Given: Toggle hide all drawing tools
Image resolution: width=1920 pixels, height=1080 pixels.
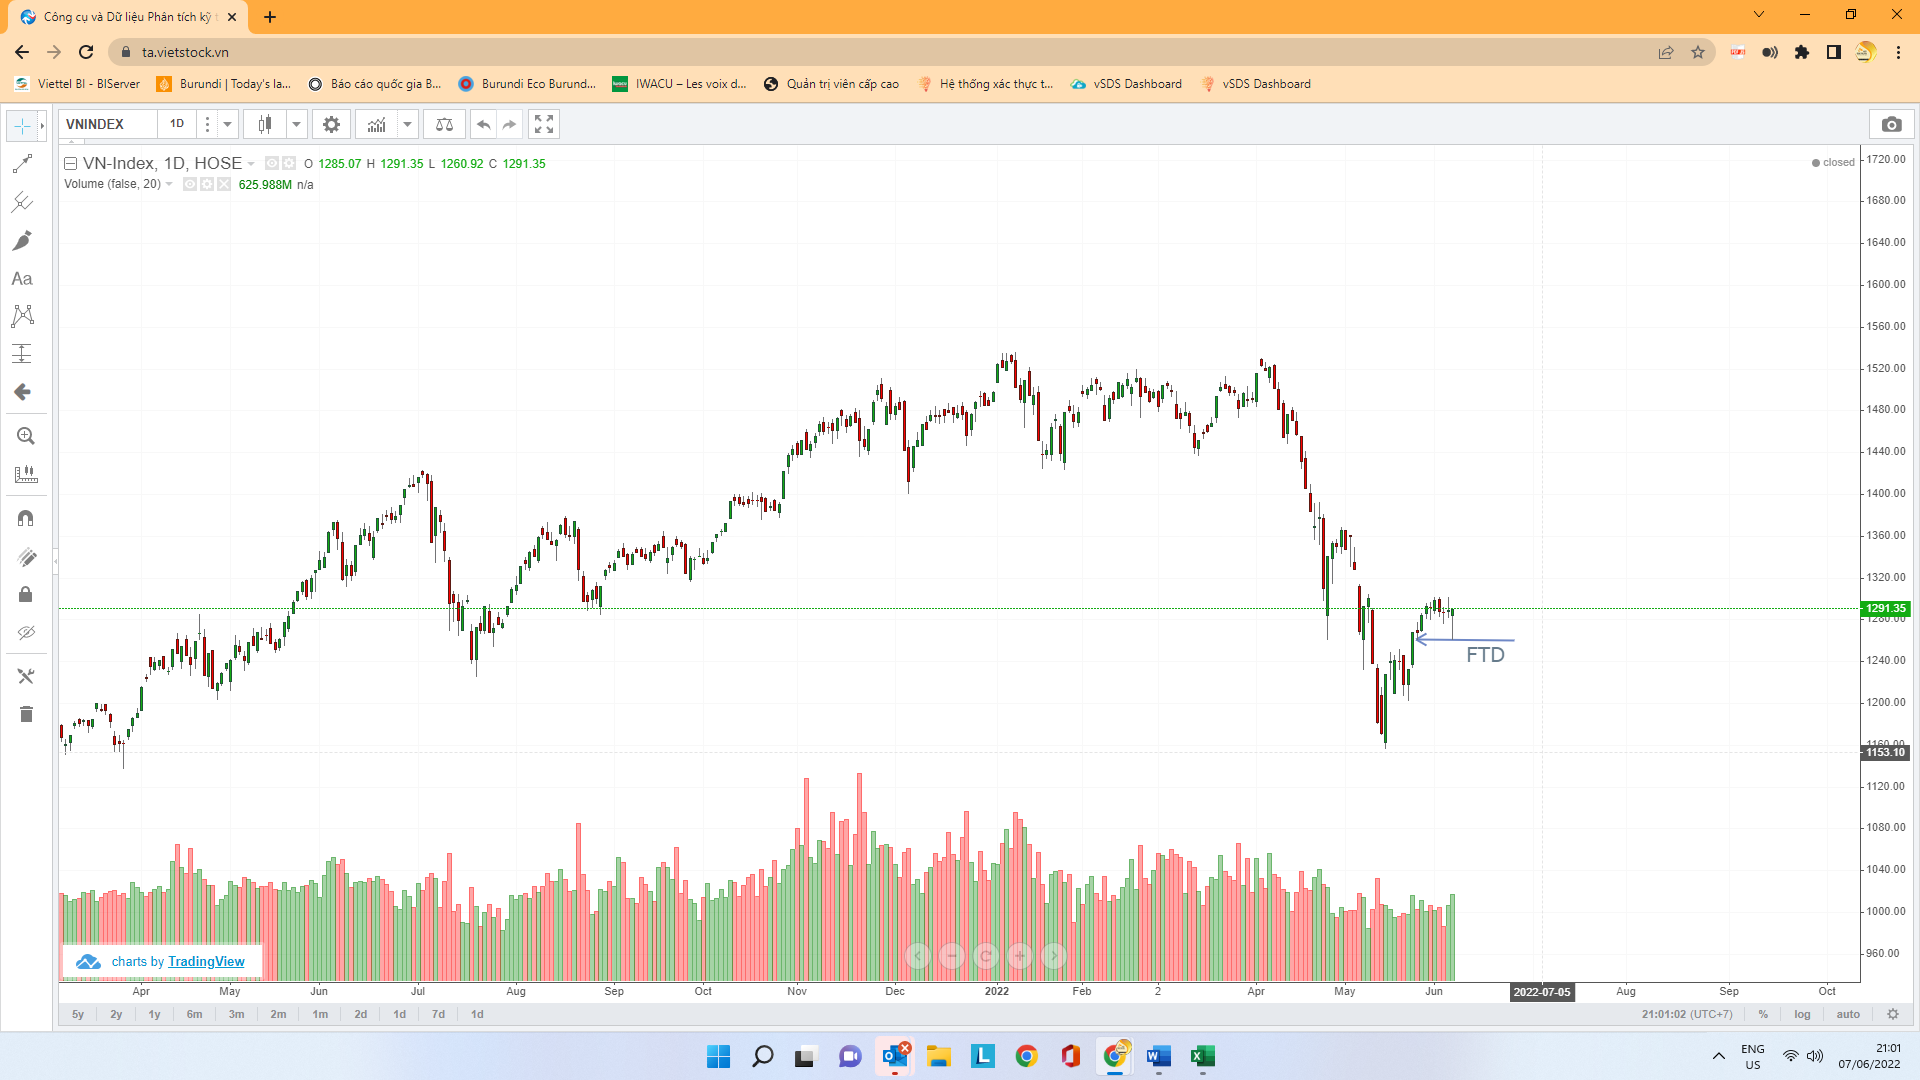Looking at the screenshot, I should (x=26, y=632).
